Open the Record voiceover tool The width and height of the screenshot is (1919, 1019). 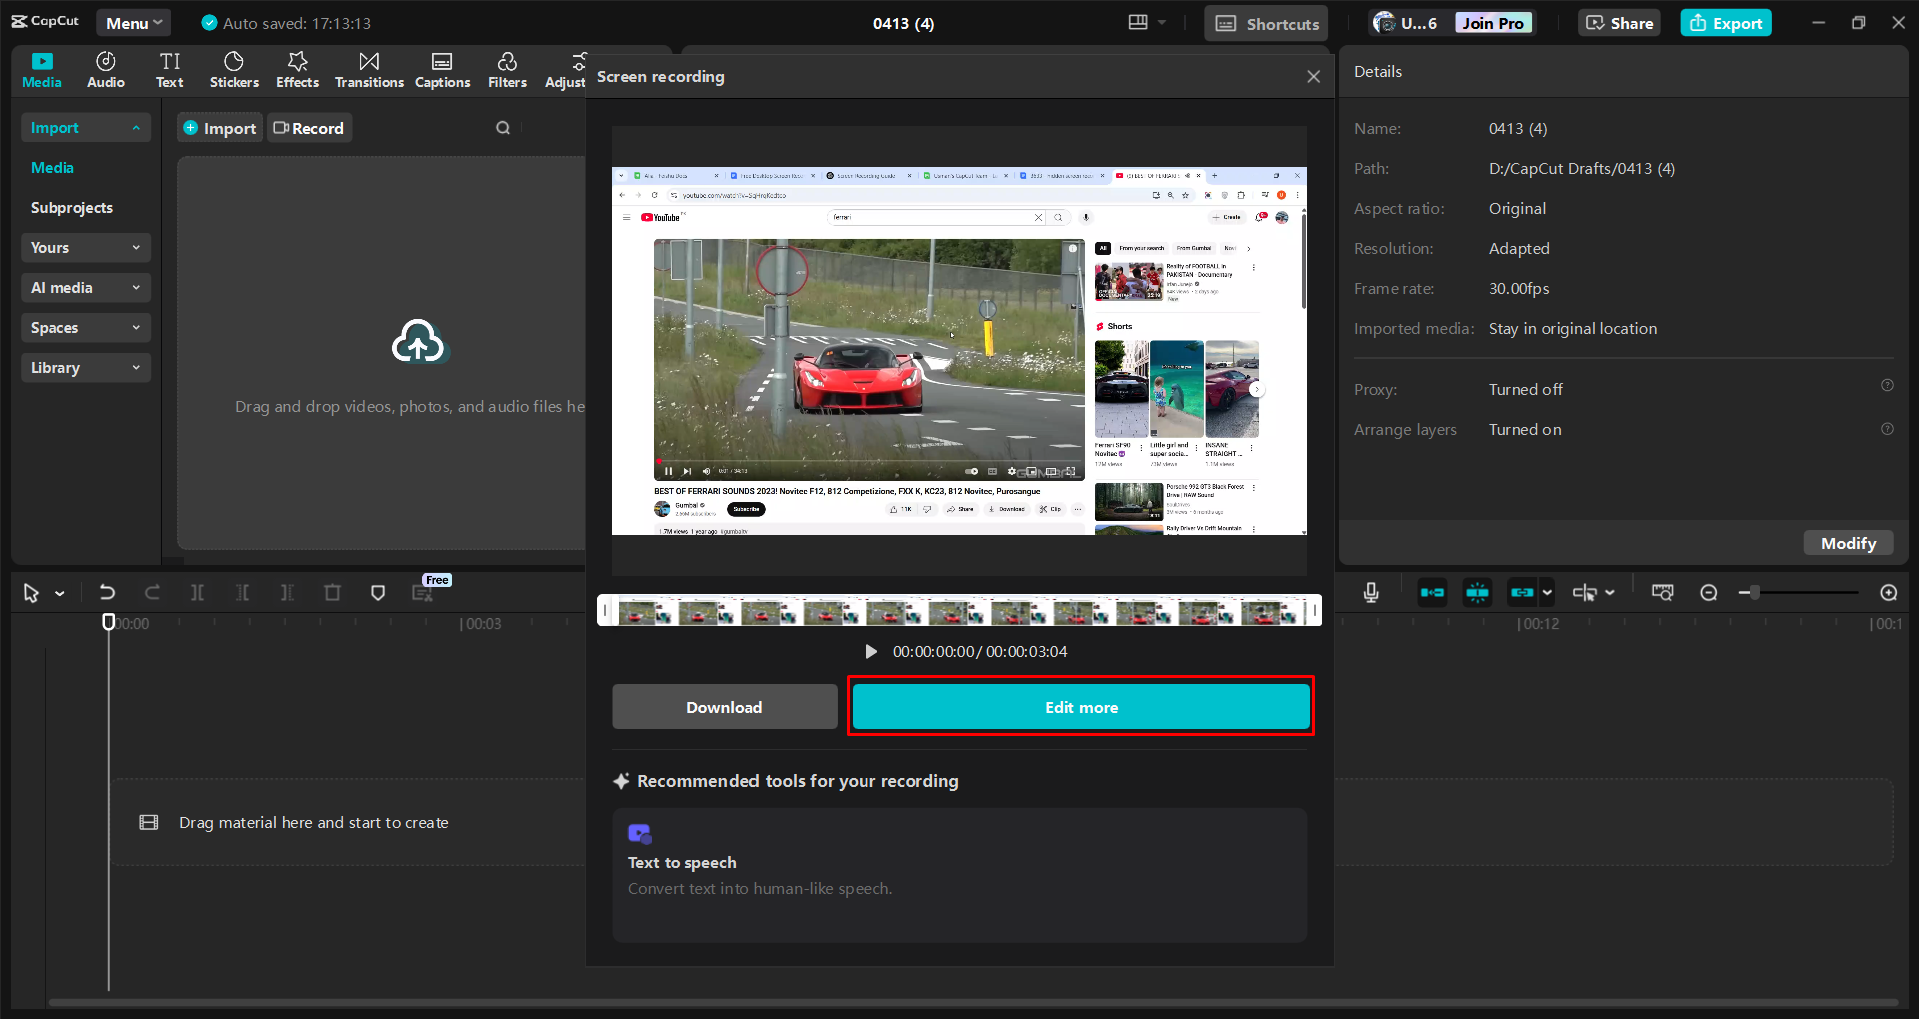pos(1370,592)
